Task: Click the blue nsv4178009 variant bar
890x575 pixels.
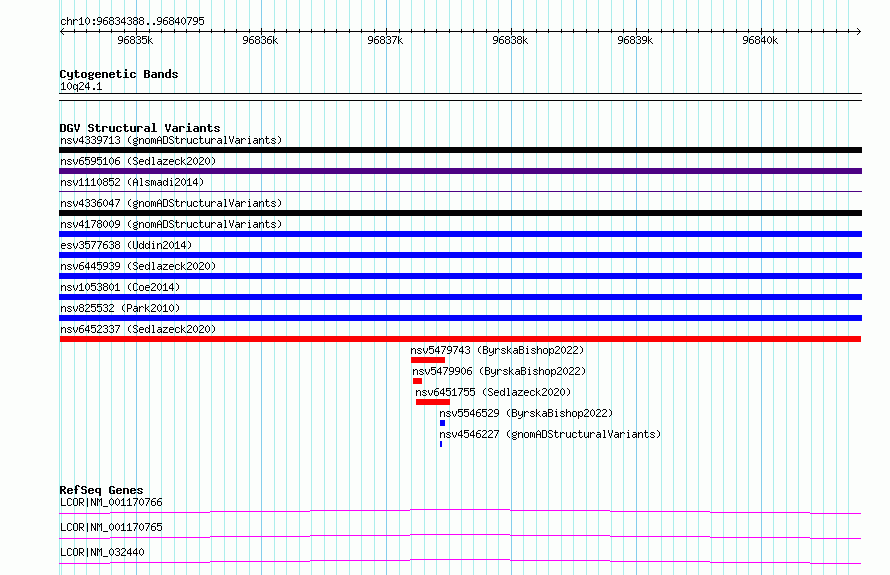Action: (460, 234)
